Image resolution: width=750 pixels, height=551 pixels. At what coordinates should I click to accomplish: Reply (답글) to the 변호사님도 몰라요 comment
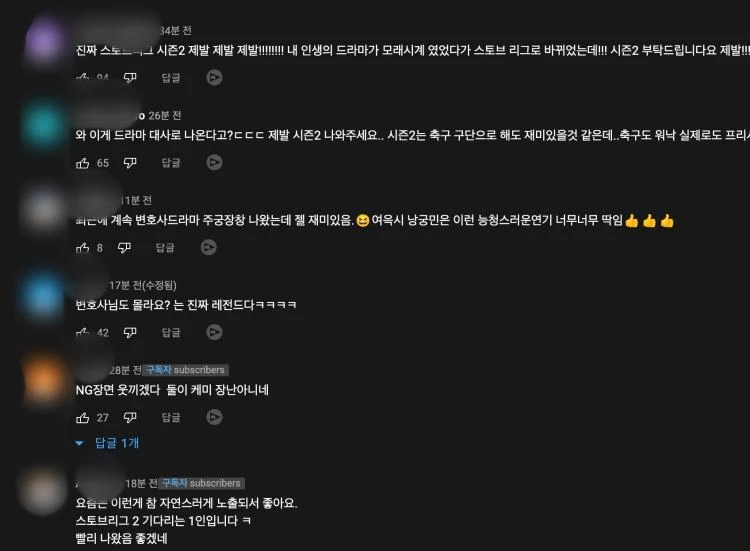point(171,332)
